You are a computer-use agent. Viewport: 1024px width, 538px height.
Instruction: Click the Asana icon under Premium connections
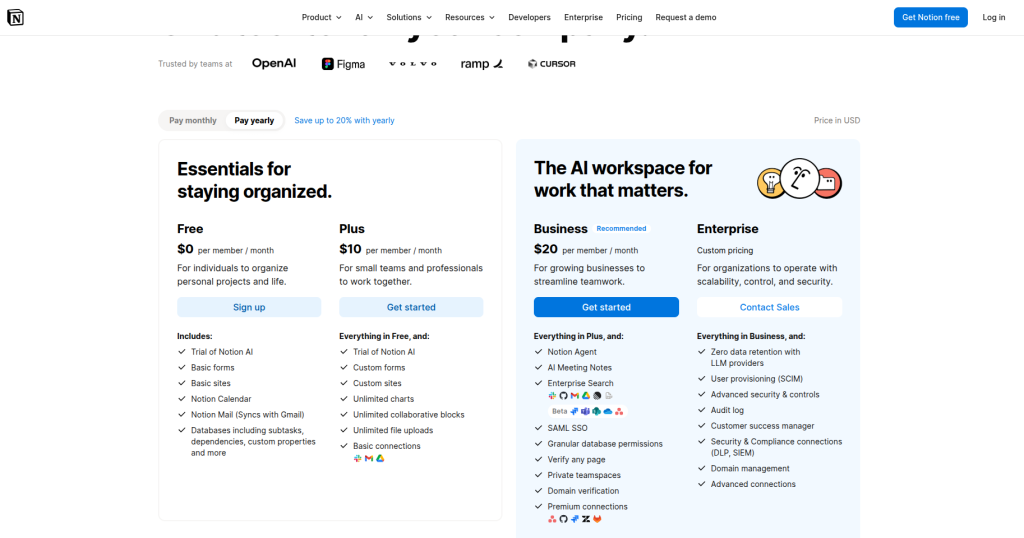coord(552,519)
